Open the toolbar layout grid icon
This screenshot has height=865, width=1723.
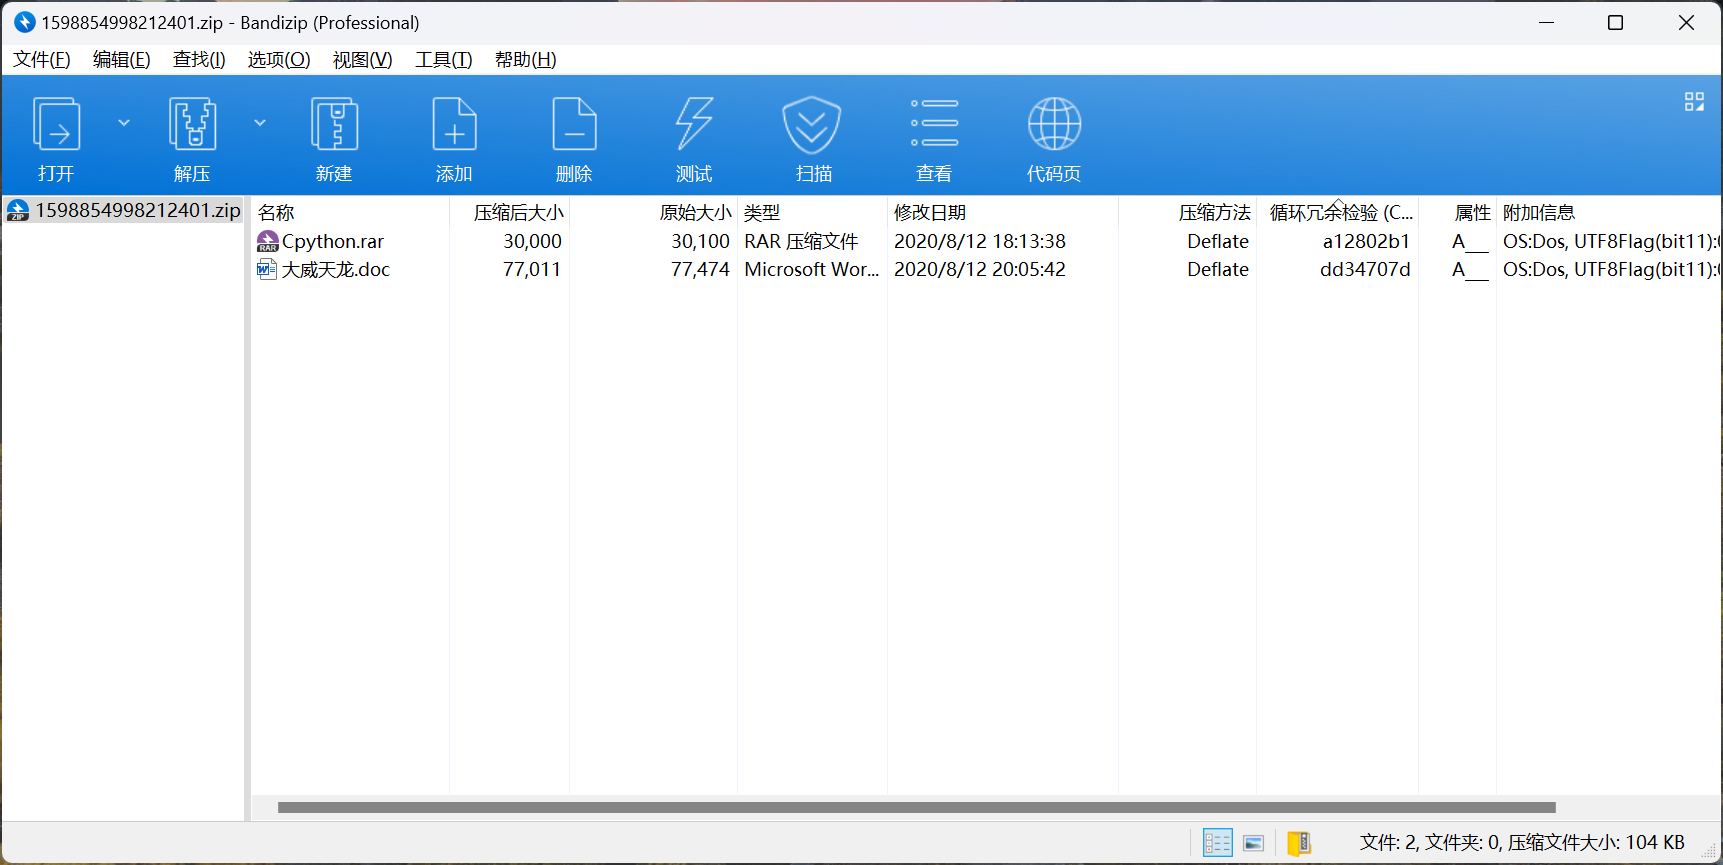[x=1694, y=102]
